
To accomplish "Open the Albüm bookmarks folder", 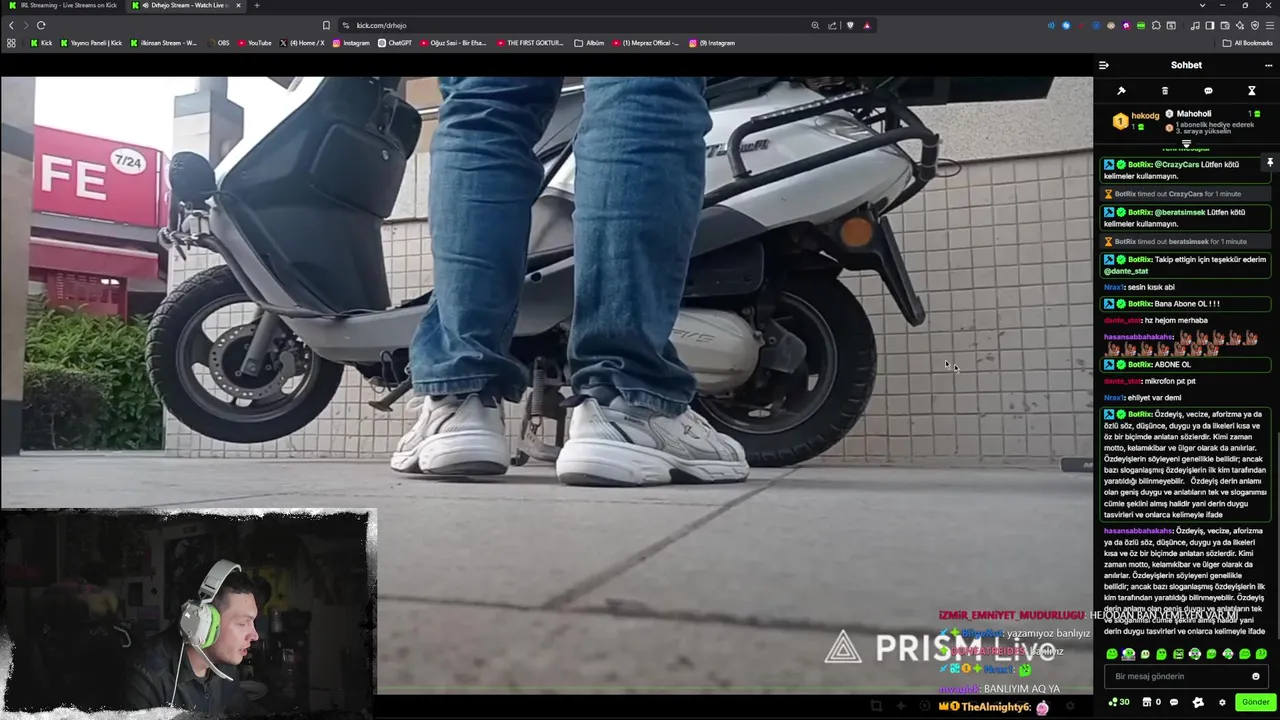I will coord(589,43).
